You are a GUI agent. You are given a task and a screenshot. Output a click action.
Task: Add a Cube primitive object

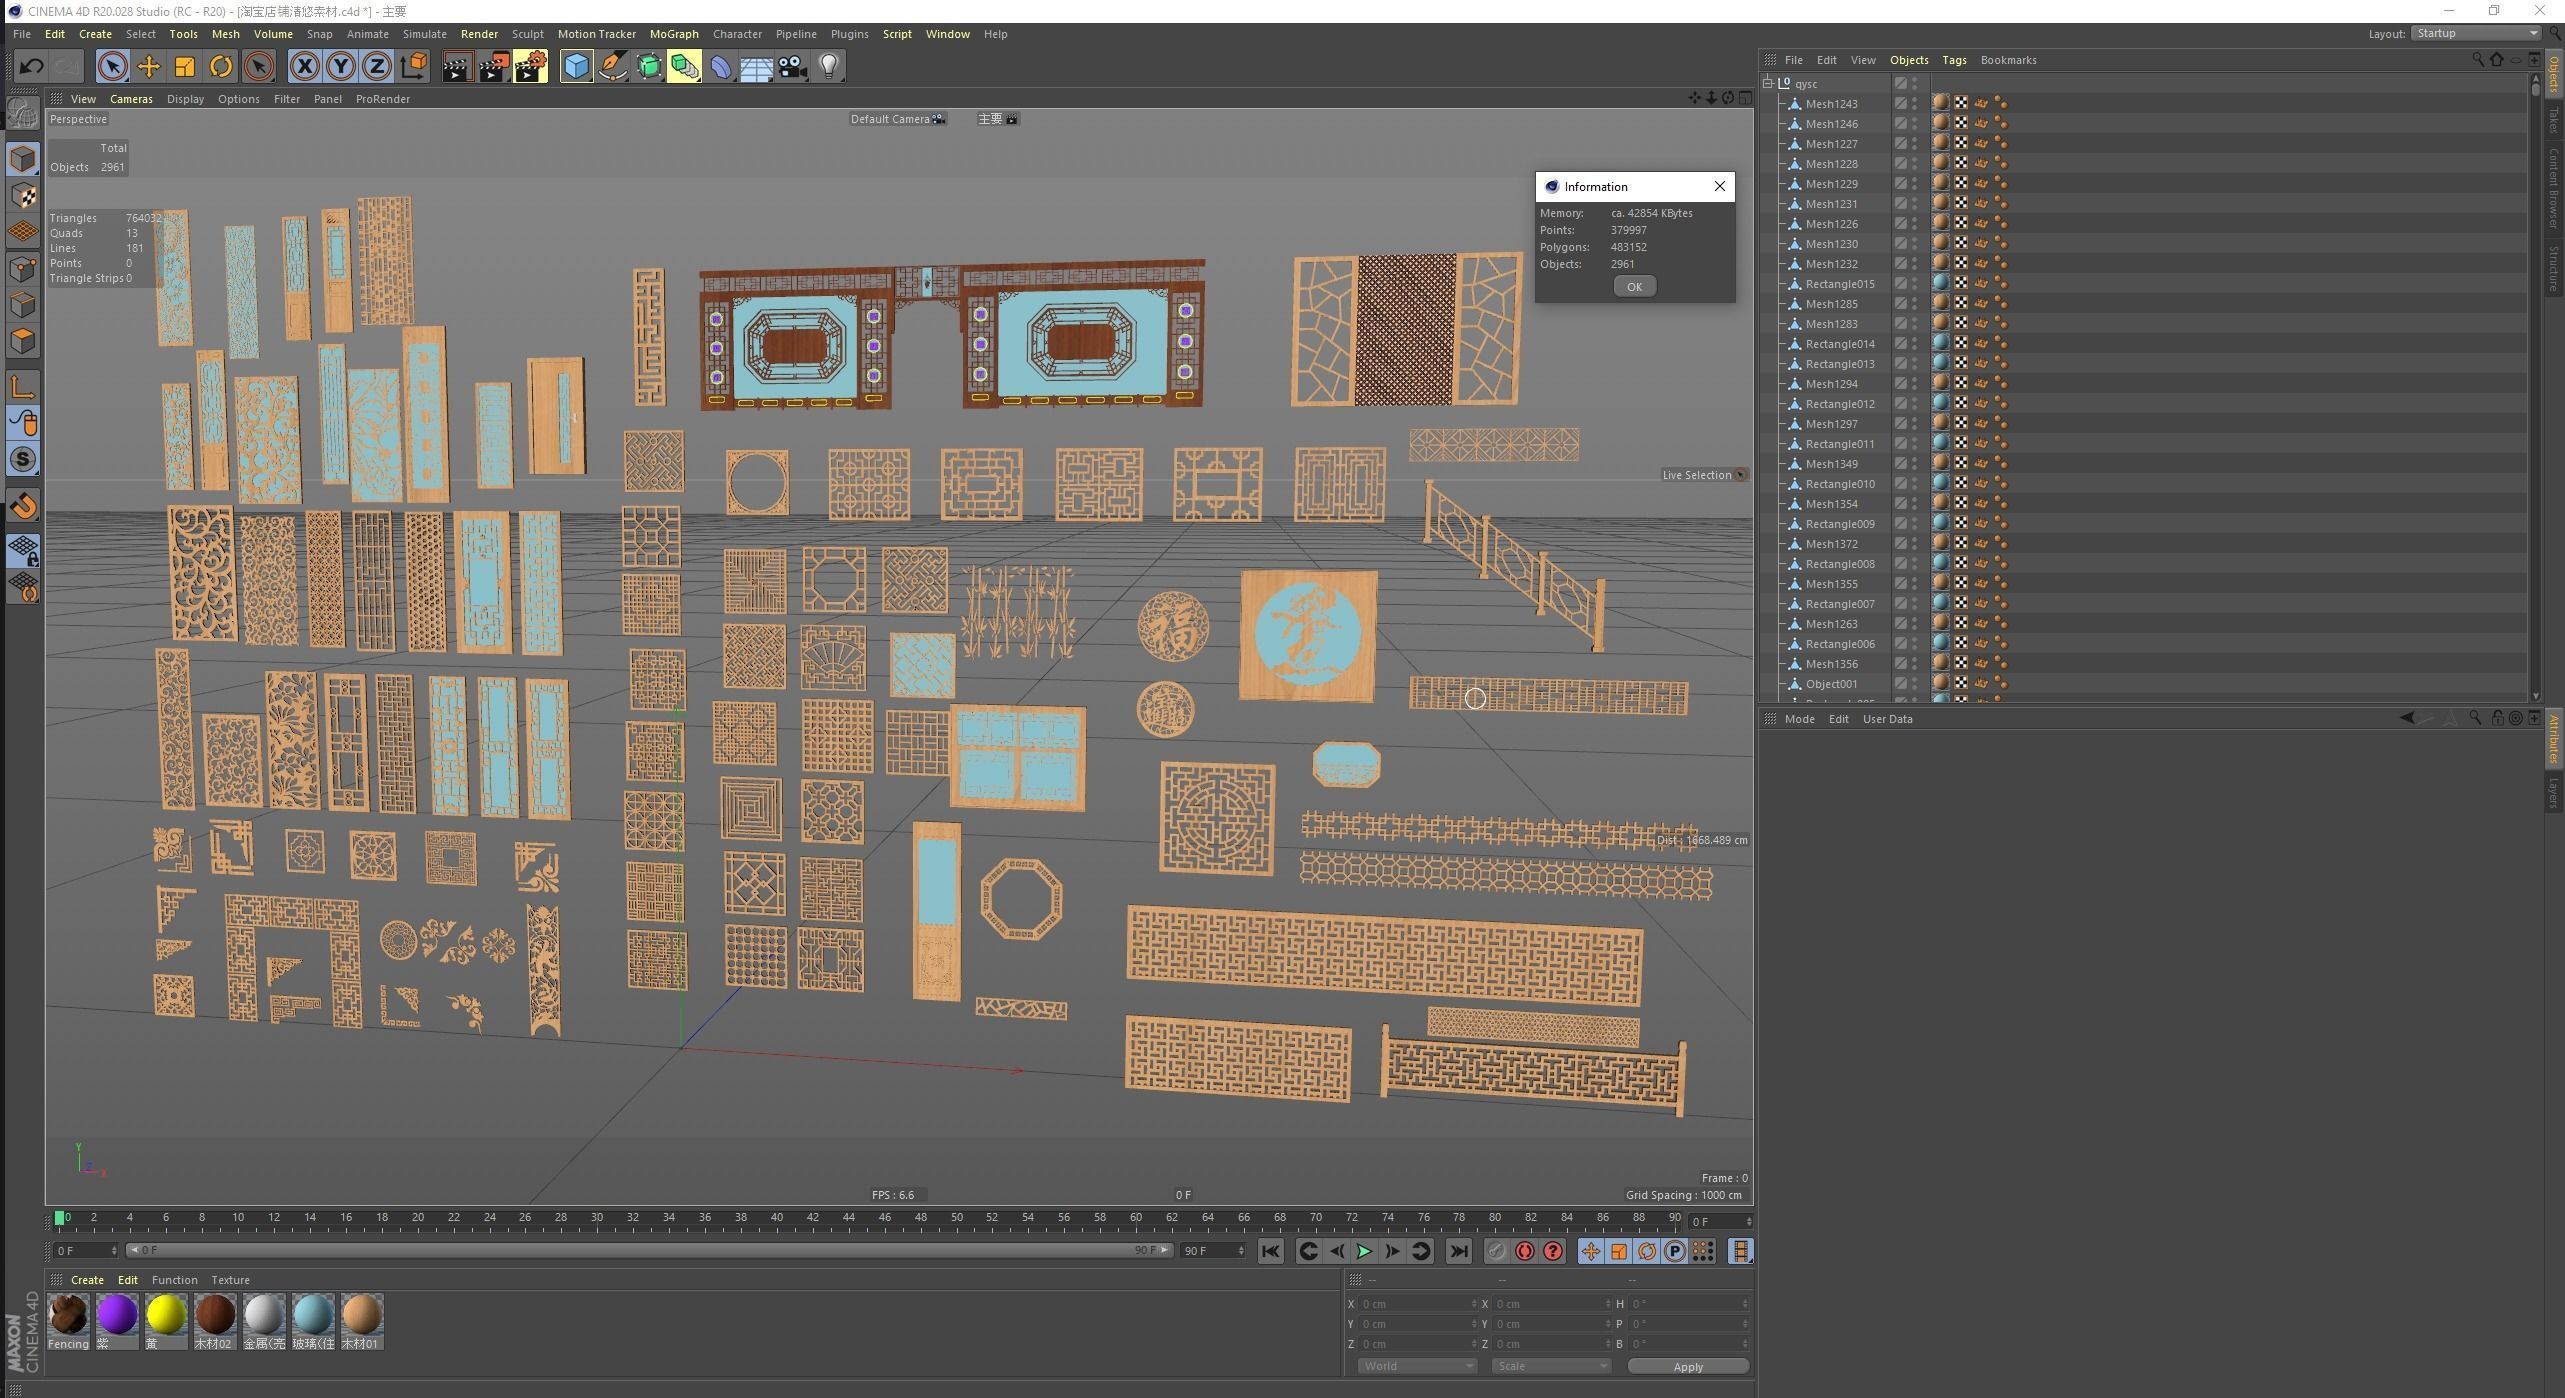pos(577,67)
